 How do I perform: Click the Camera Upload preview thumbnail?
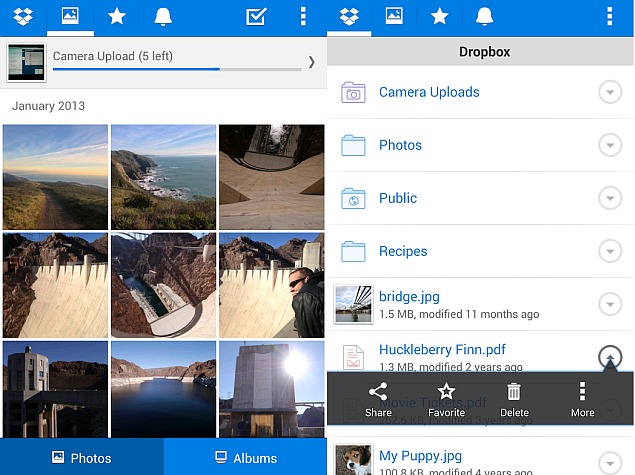tap(27, 62)
